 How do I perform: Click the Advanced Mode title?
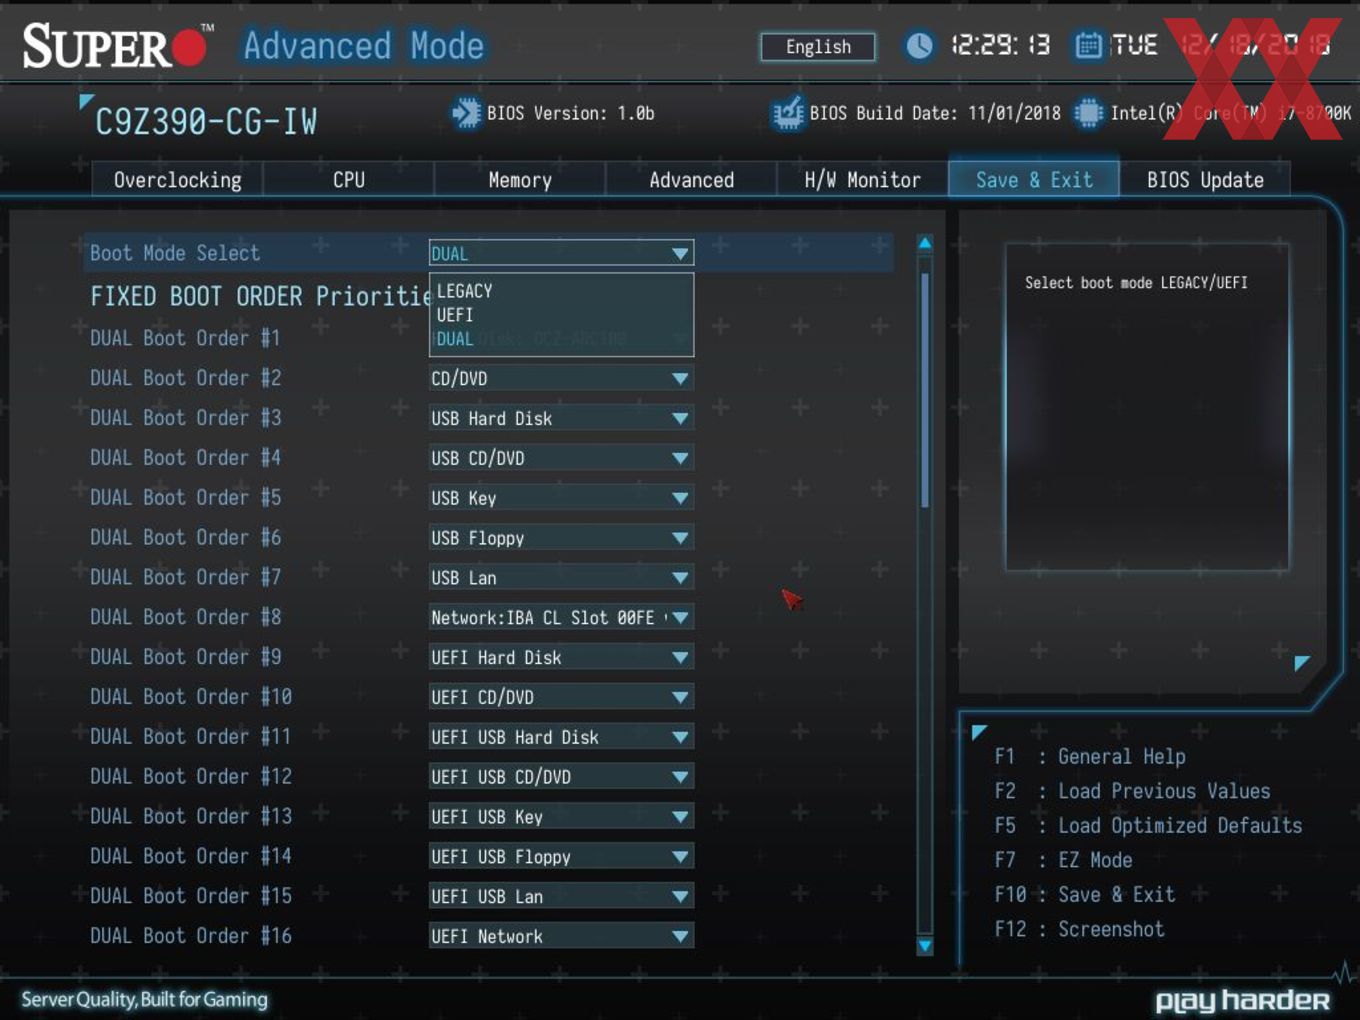pos(364,46)
